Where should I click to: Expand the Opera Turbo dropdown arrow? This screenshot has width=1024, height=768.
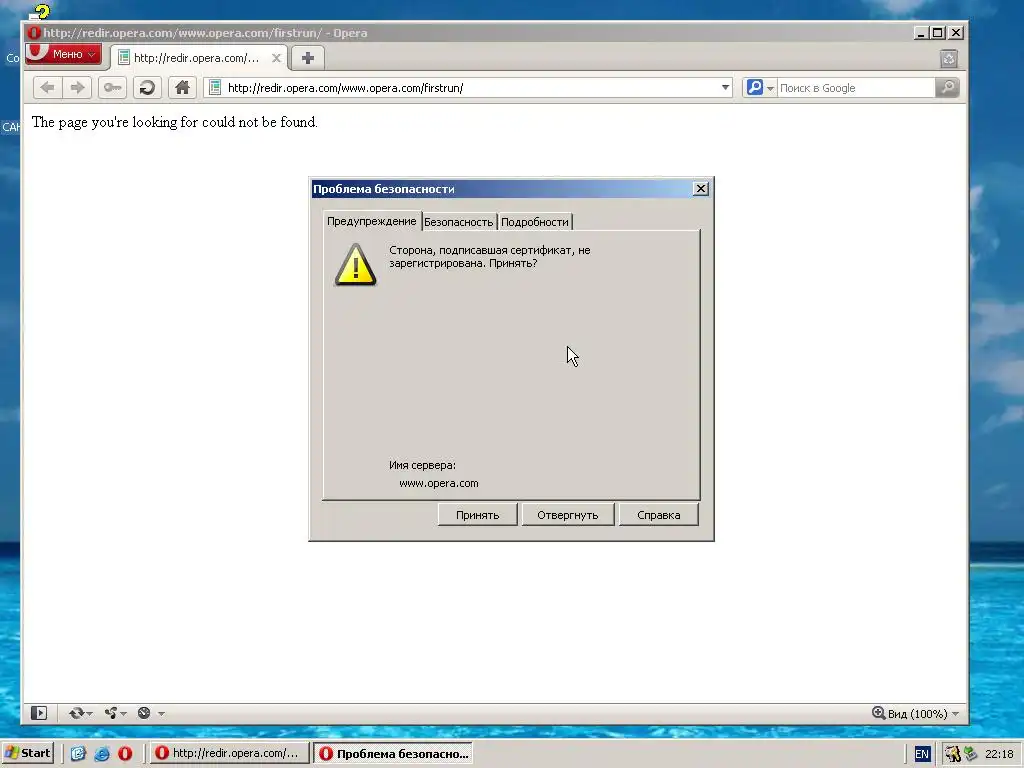(x=161, y=714)
